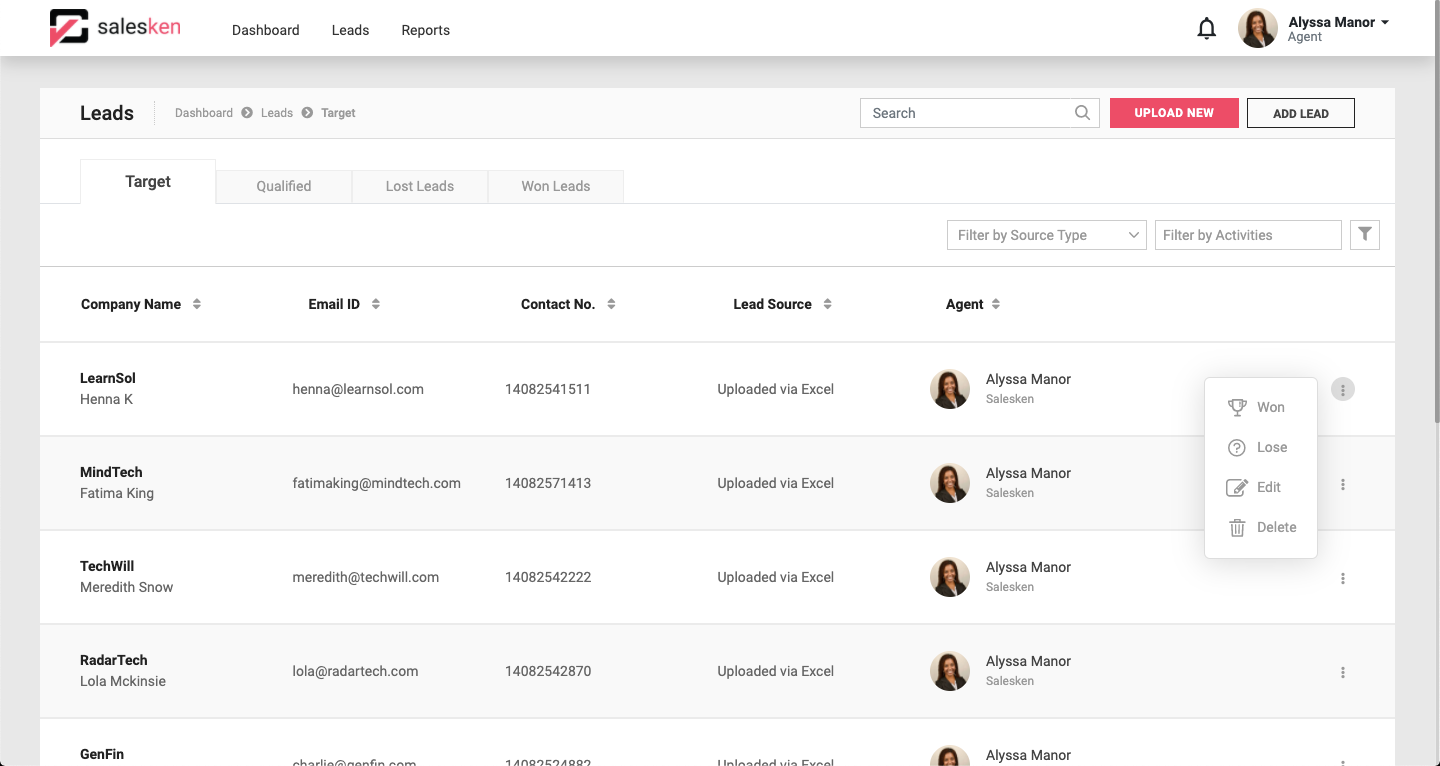Sort by Company Name column
The height and width of the screenshot is (766, 1440).
tap(197, 304)
